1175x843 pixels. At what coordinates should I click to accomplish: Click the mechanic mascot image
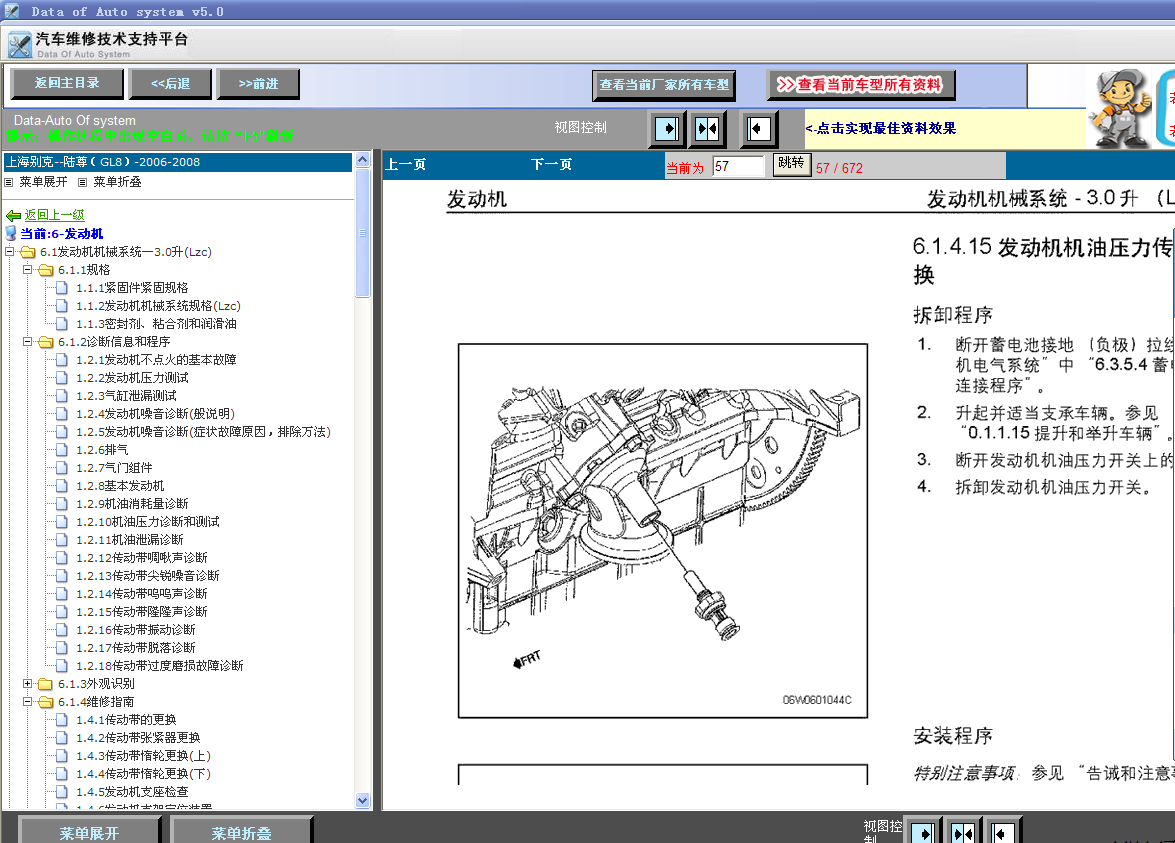tap(1120, 108)
